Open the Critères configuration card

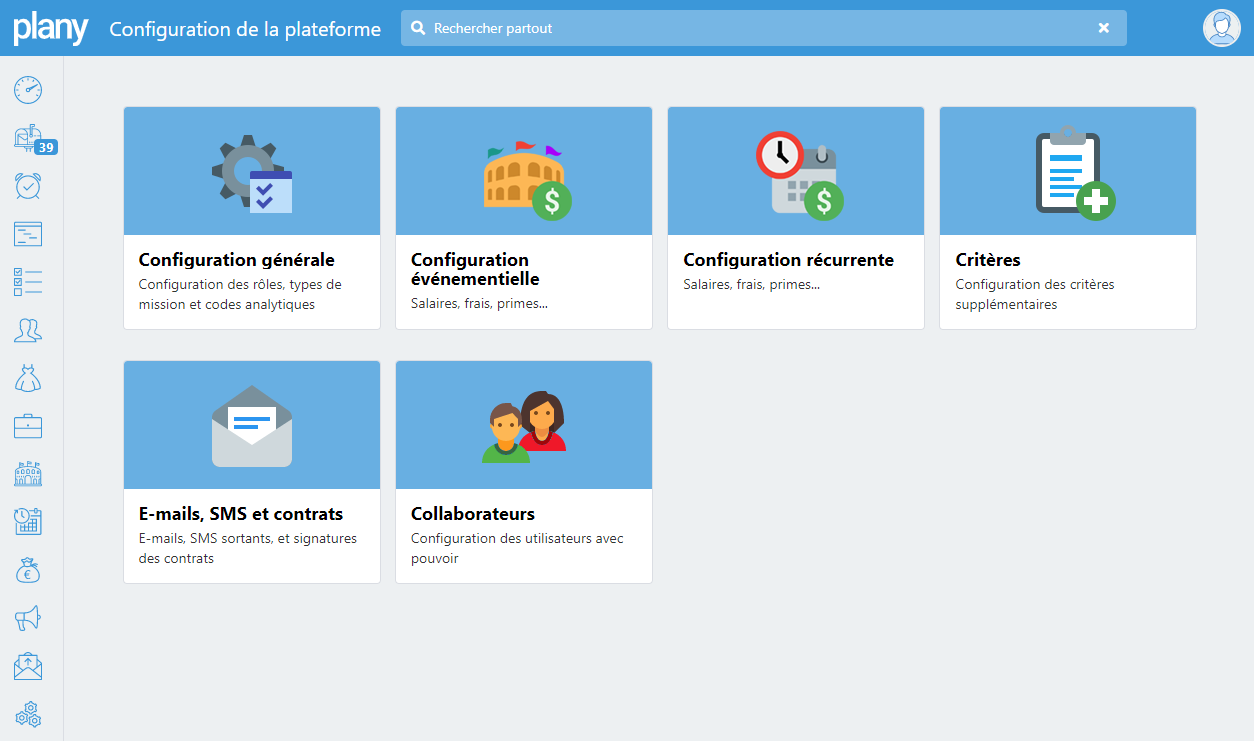point(1067,217)
